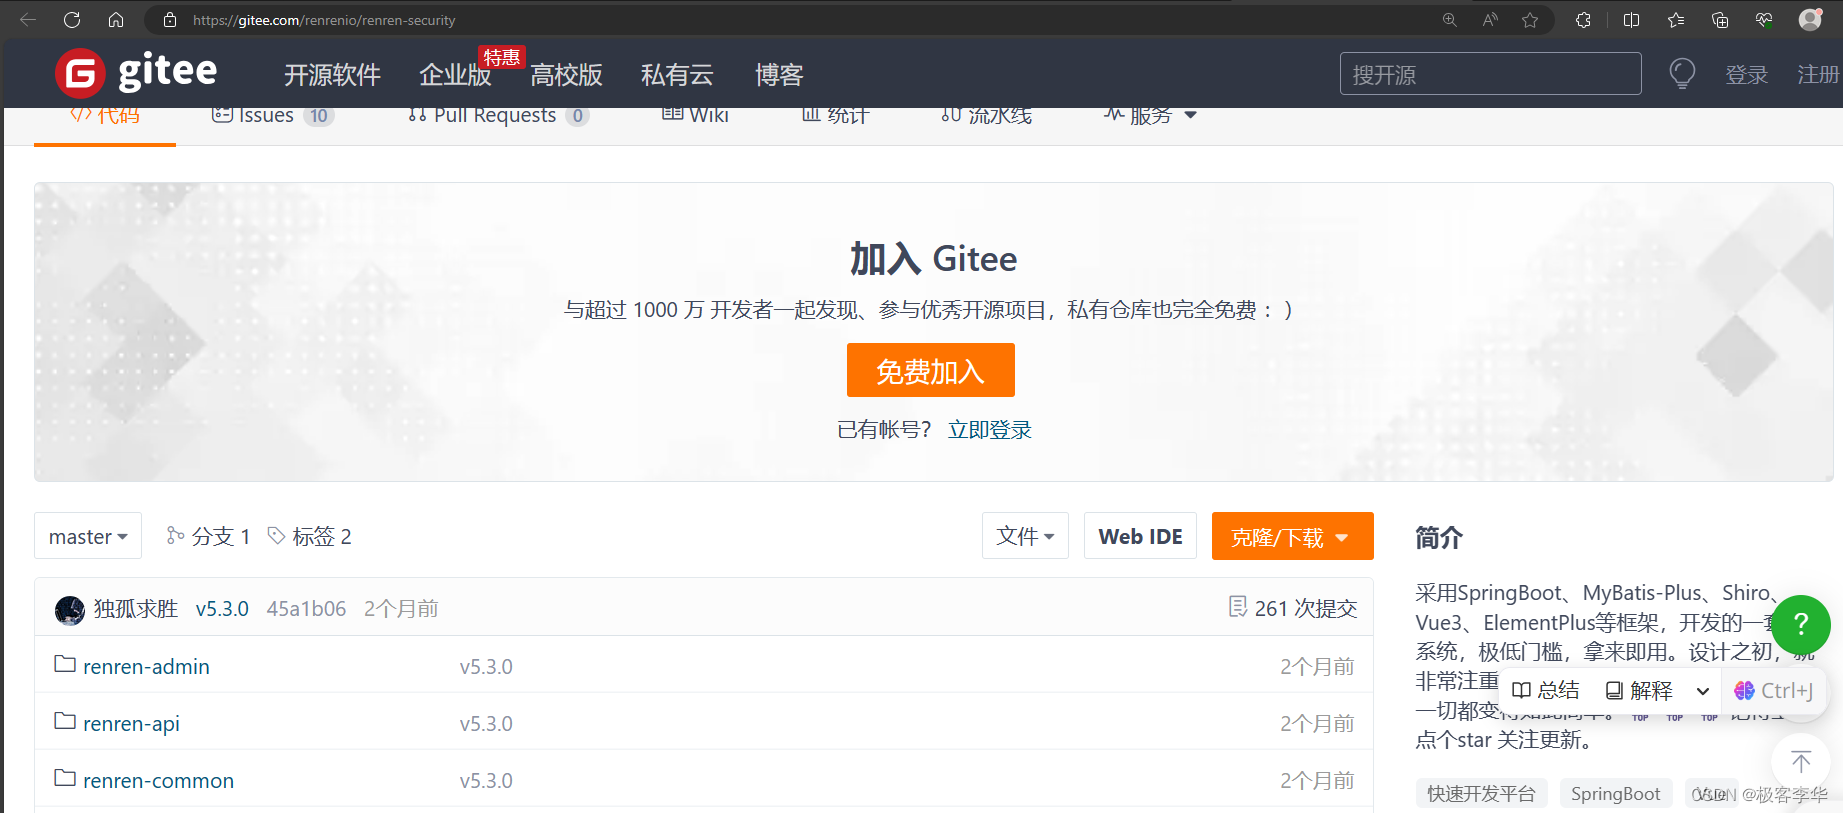Click the 立即登录 link
The width and height of the screenshot is (1843, 813).
coord(990,430)
